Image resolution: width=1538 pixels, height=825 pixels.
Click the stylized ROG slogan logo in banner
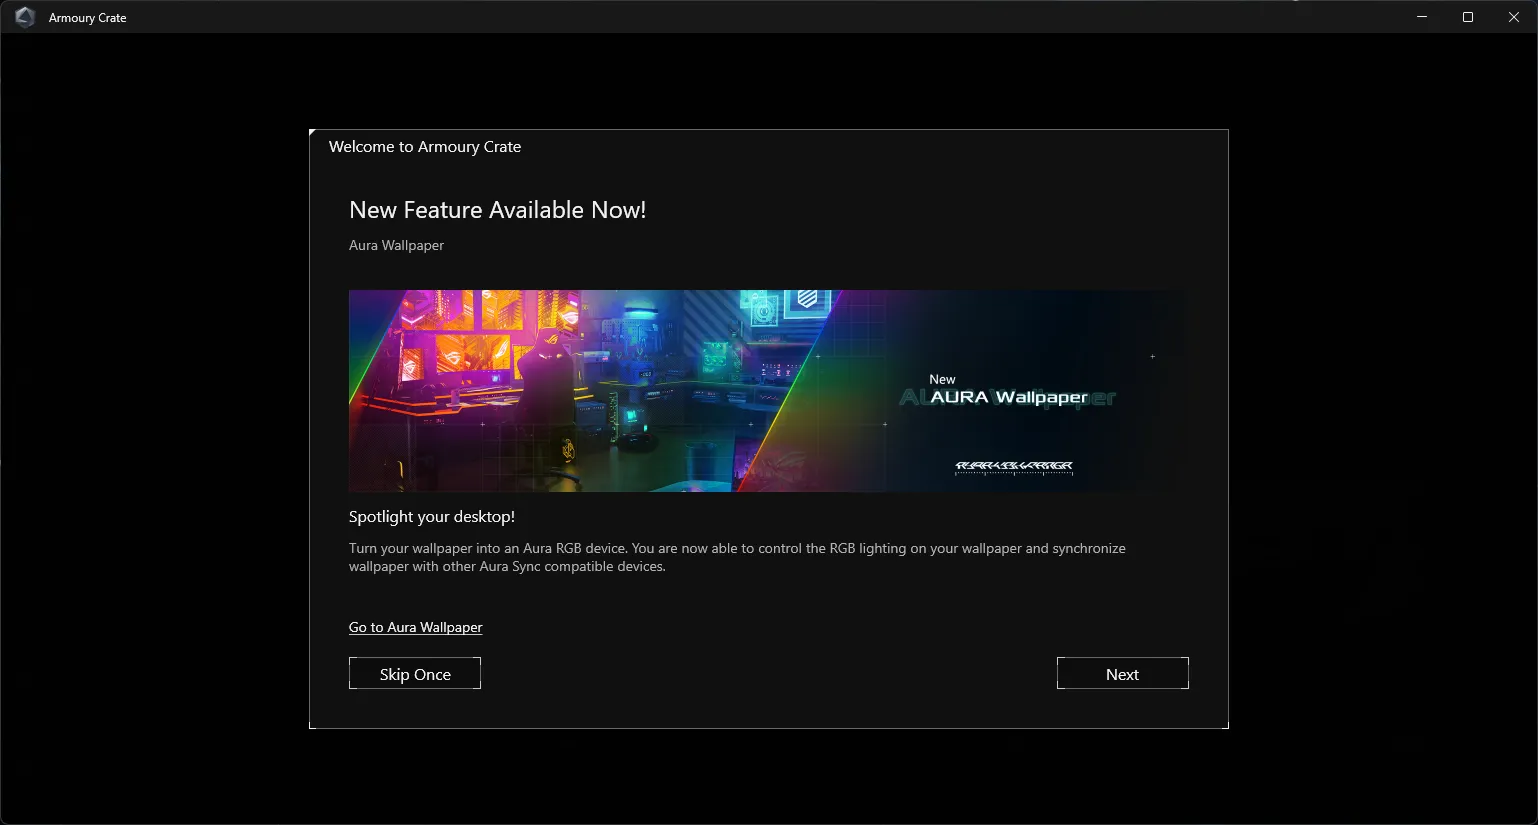[1014, 466]
